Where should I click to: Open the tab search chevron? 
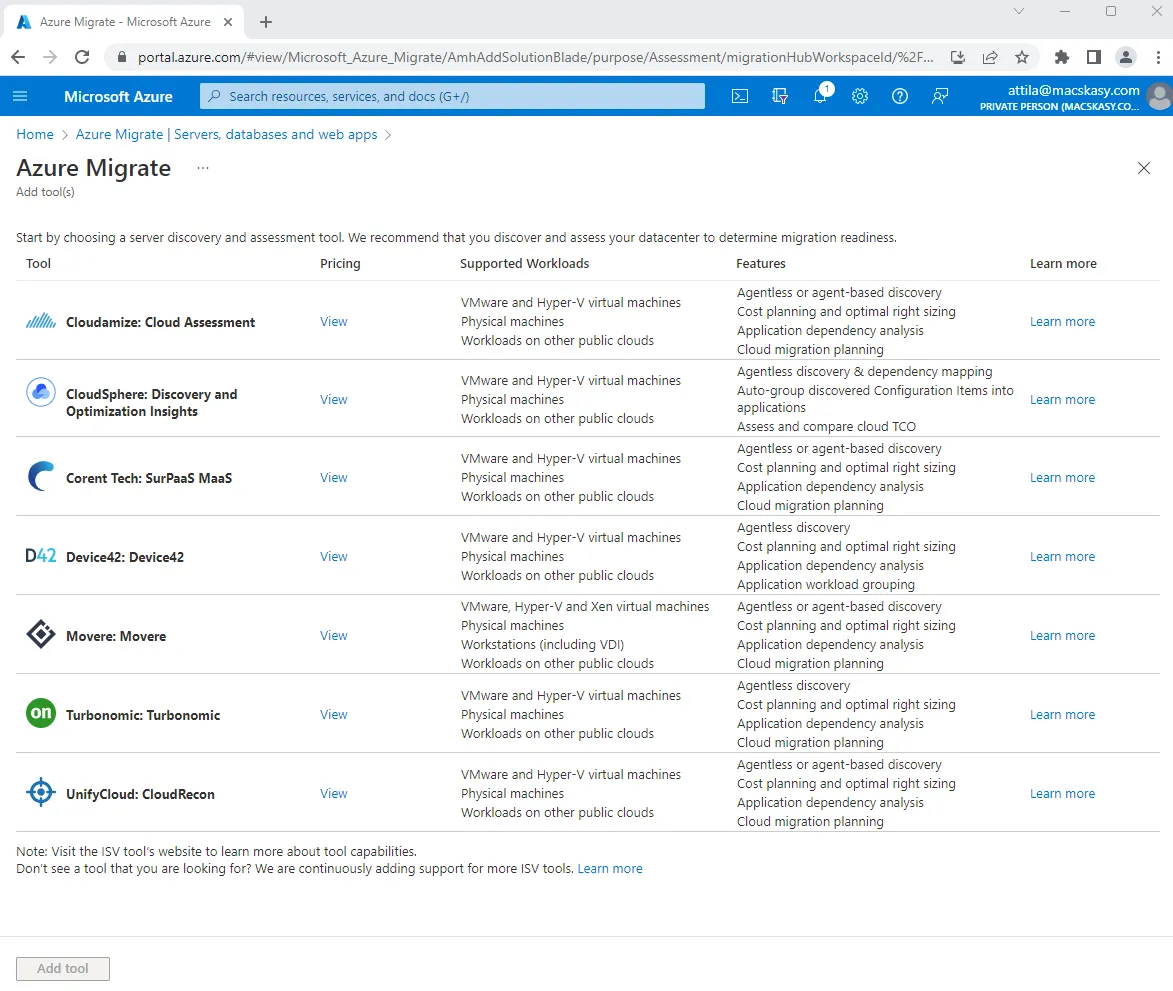[x=1019, y=11]
